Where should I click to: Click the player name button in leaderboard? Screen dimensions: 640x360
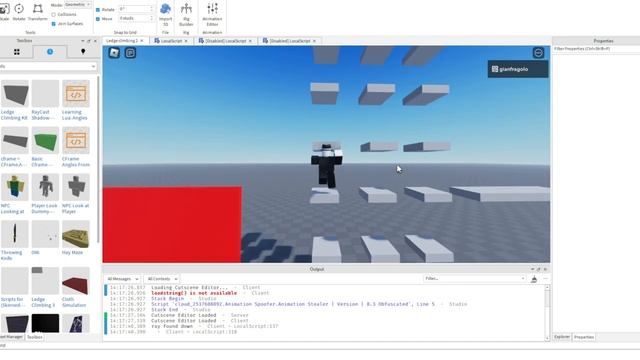[518, 69]
